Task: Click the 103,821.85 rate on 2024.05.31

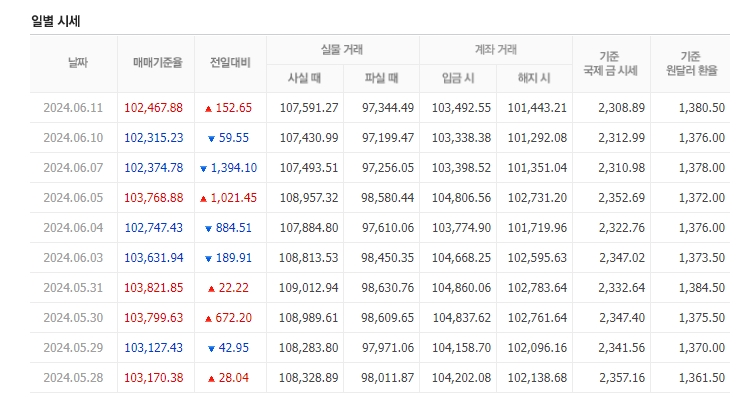Action: (154, 288)
